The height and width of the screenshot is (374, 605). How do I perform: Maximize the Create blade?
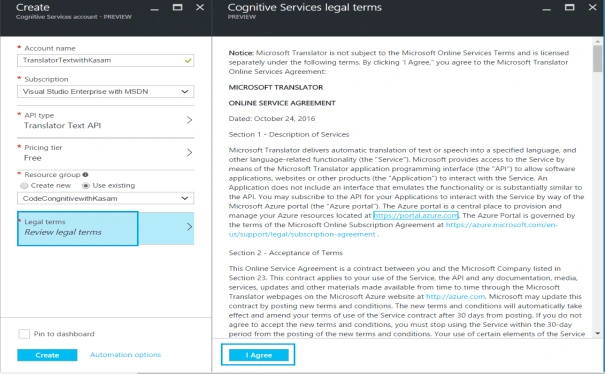click(177, 7)
